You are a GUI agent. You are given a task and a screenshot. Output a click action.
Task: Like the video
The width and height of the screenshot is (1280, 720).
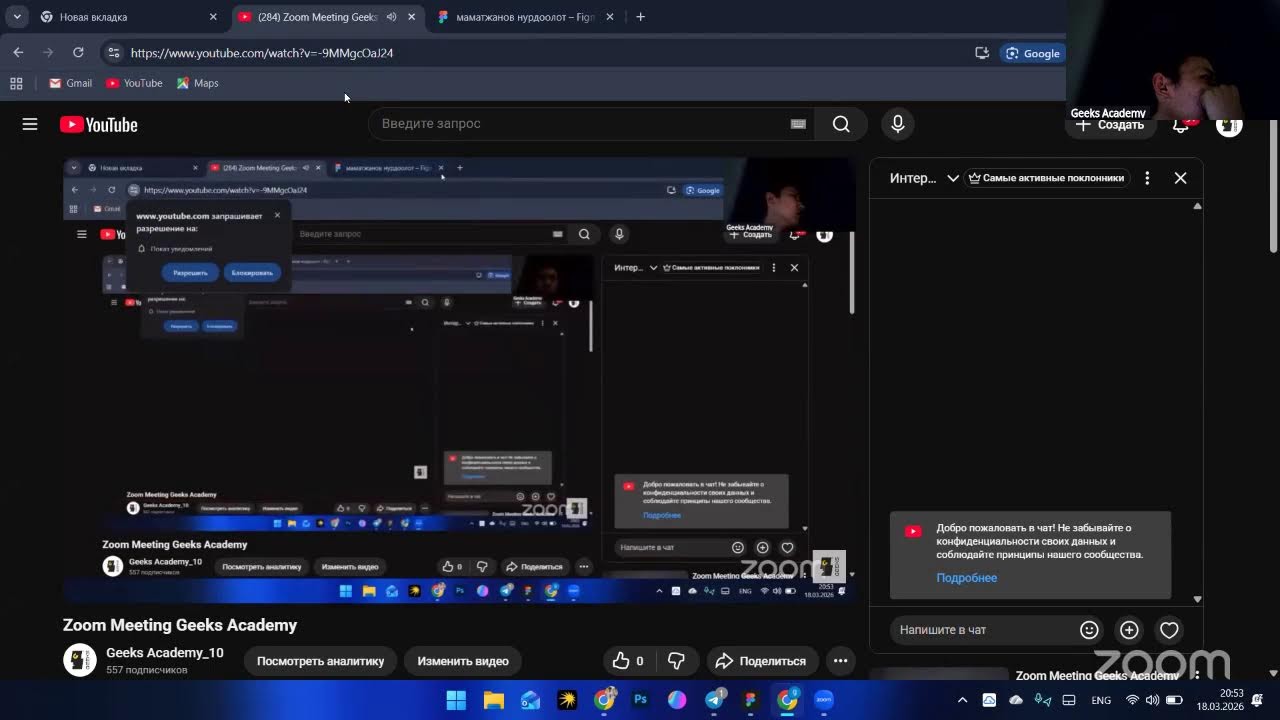pyautogui.click(x=629, y=661)
